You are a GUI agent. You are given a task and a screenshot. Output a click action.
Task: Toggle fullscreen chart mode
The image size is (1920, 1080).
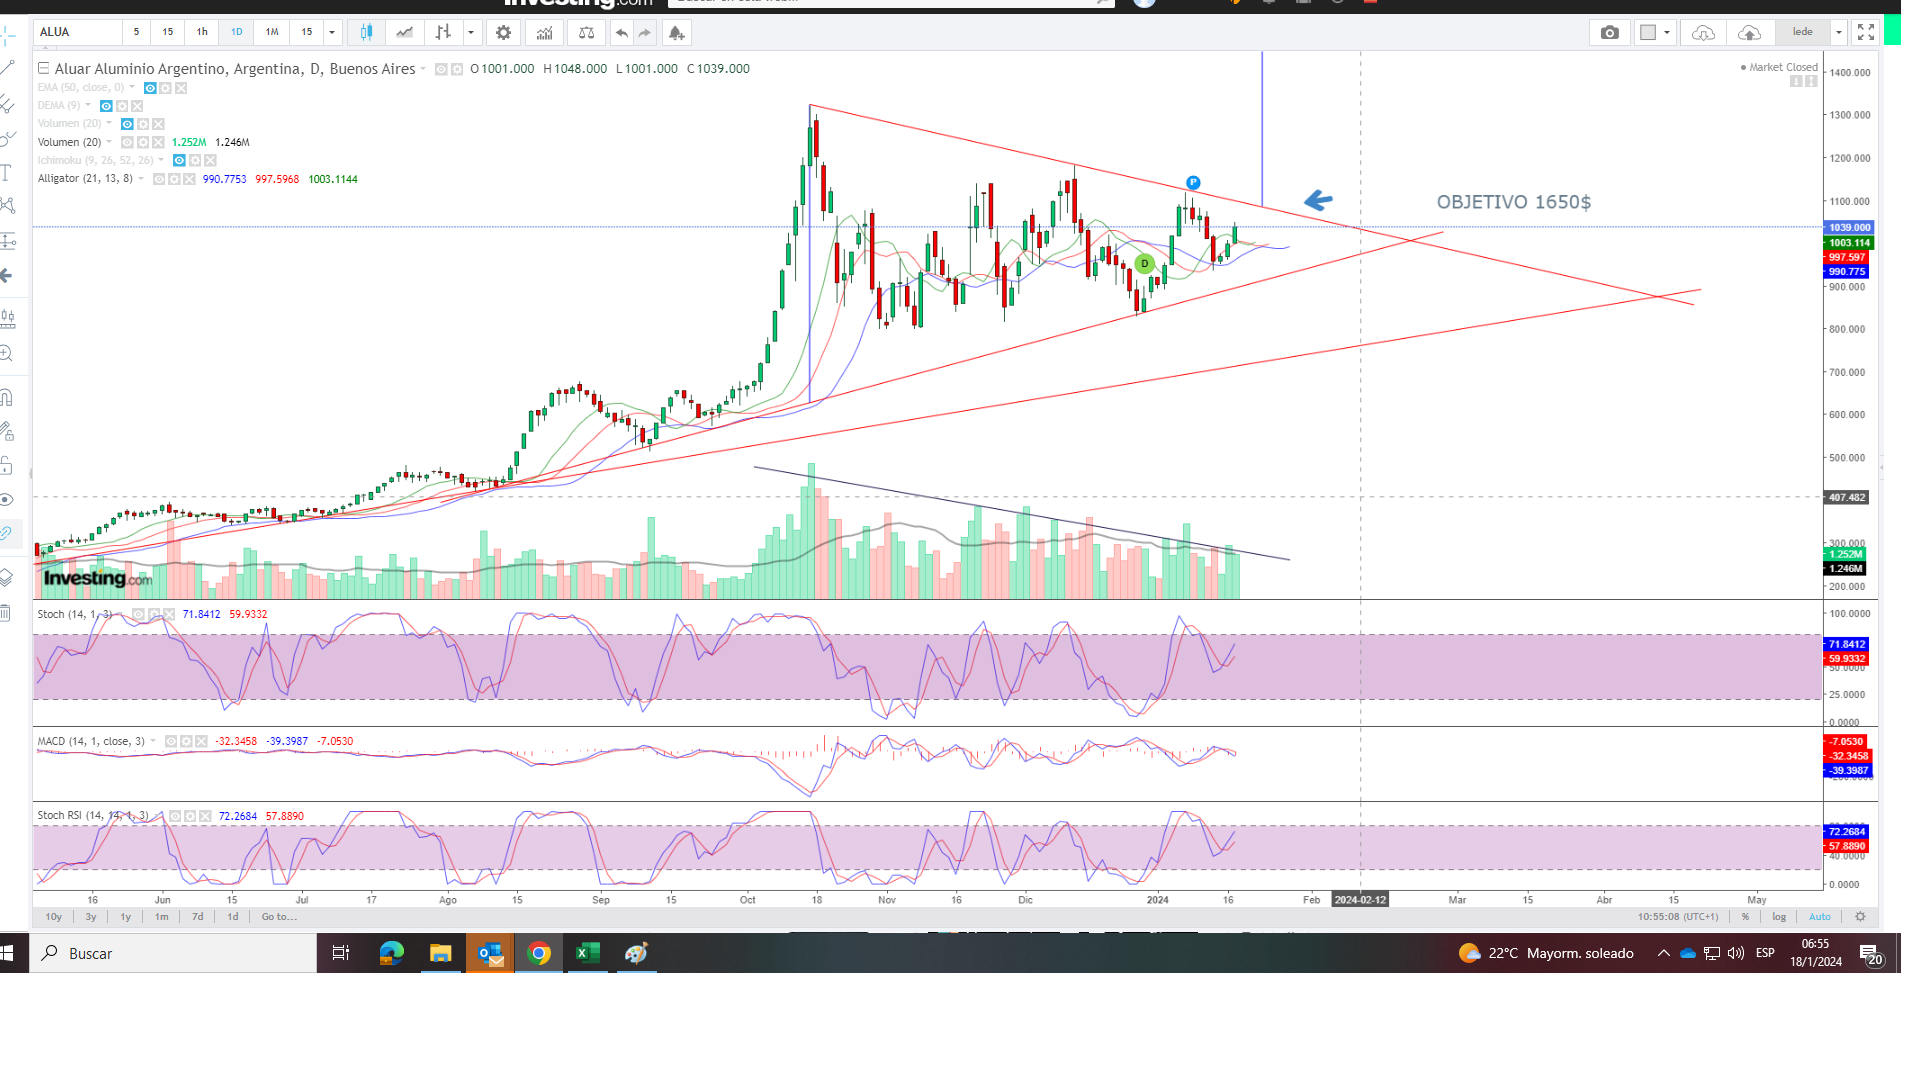1865,33
